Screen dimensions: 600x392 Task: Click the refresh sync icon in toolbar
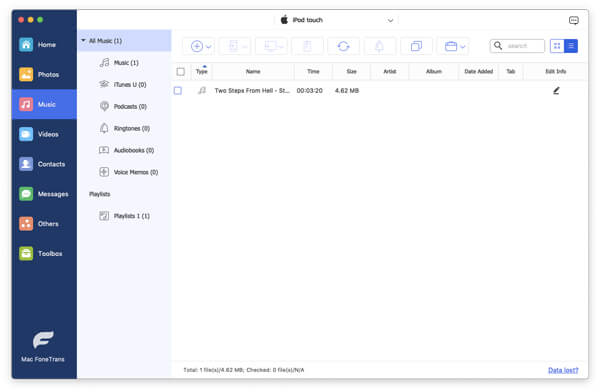point(343,46)
